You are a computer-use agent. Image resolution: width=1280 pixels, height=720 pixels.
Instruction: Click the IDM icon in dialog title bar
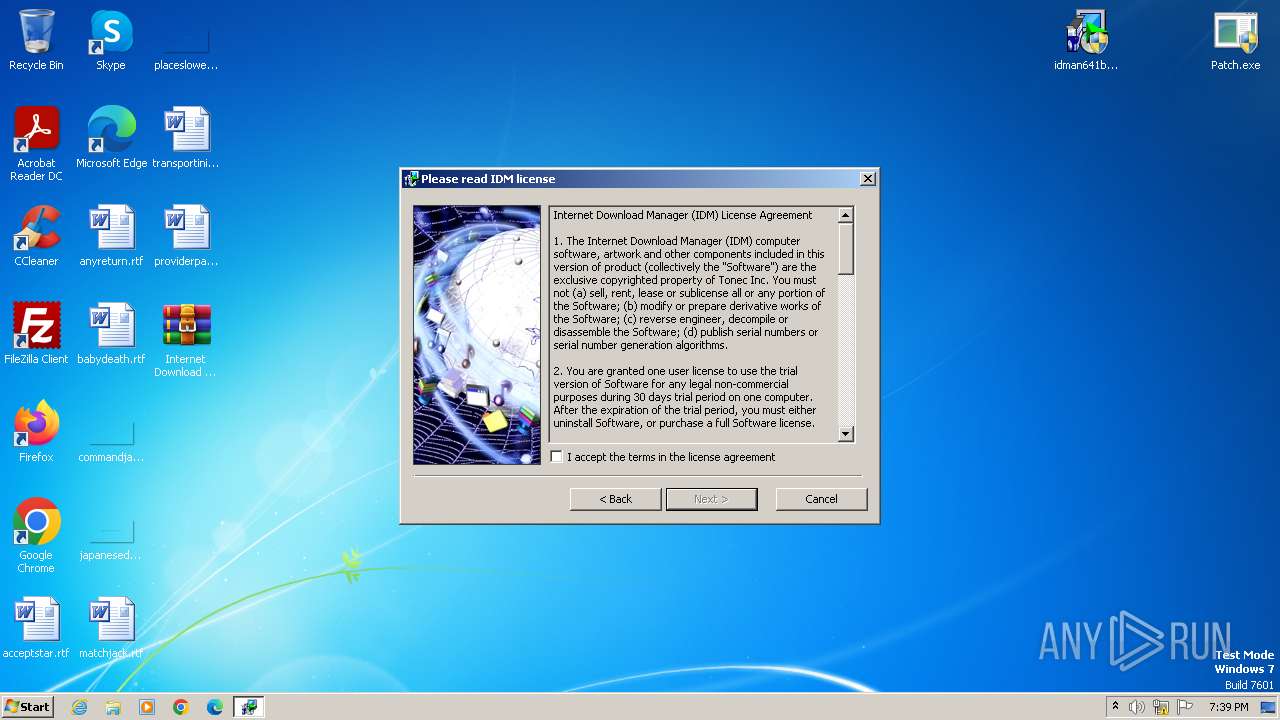[x=411, y=179]
